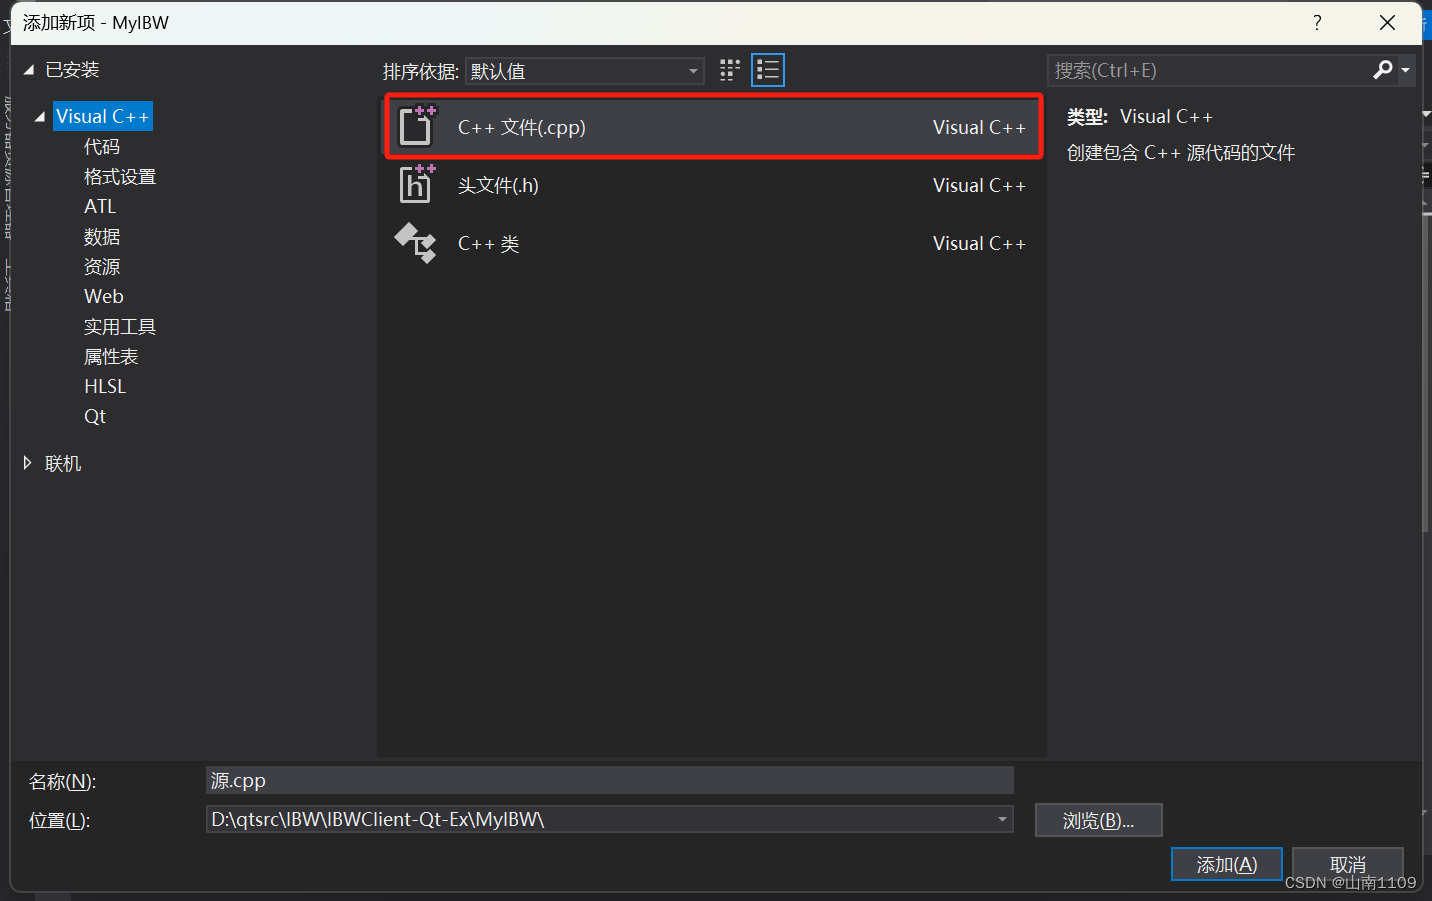The width and height of the screenshot is (1432, 901).
Task: Choose the 头文件(.h) template row
Action: (713, 185)
